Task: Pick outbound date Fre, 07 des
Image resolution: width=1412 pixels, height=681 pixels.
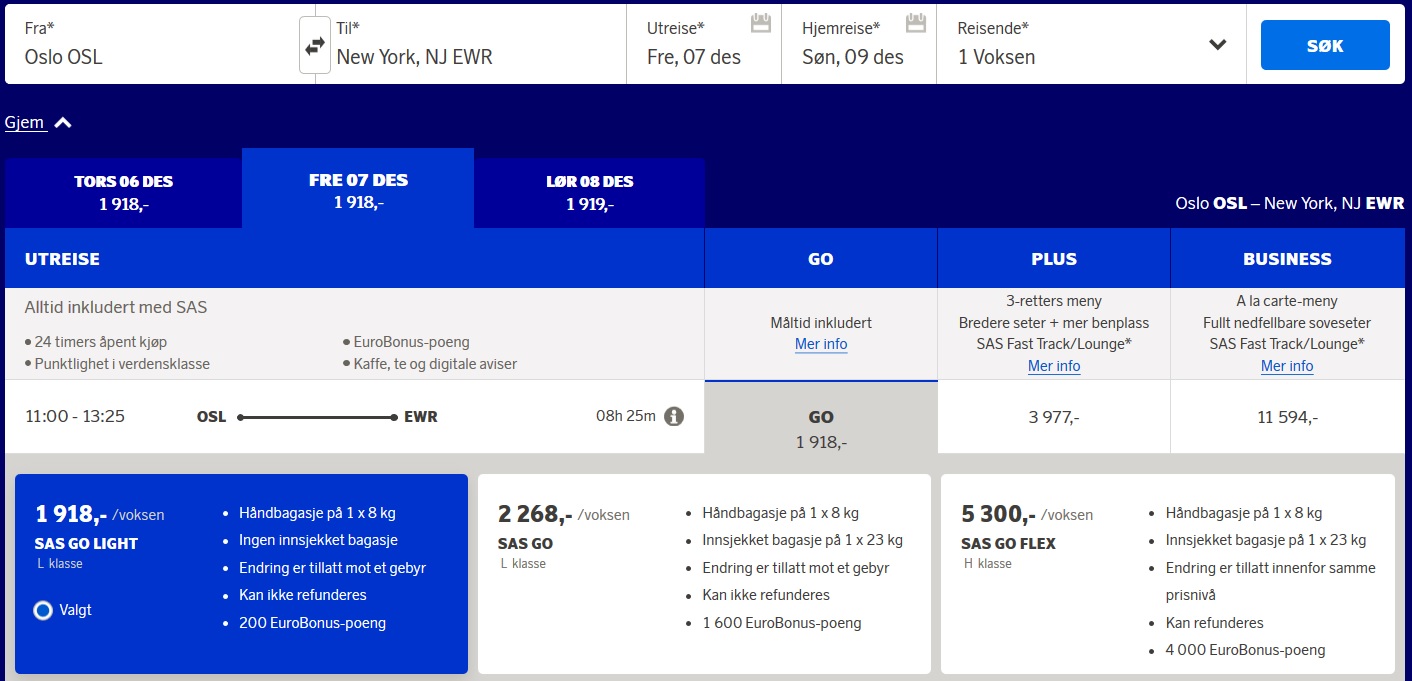Action: [704, 45]
